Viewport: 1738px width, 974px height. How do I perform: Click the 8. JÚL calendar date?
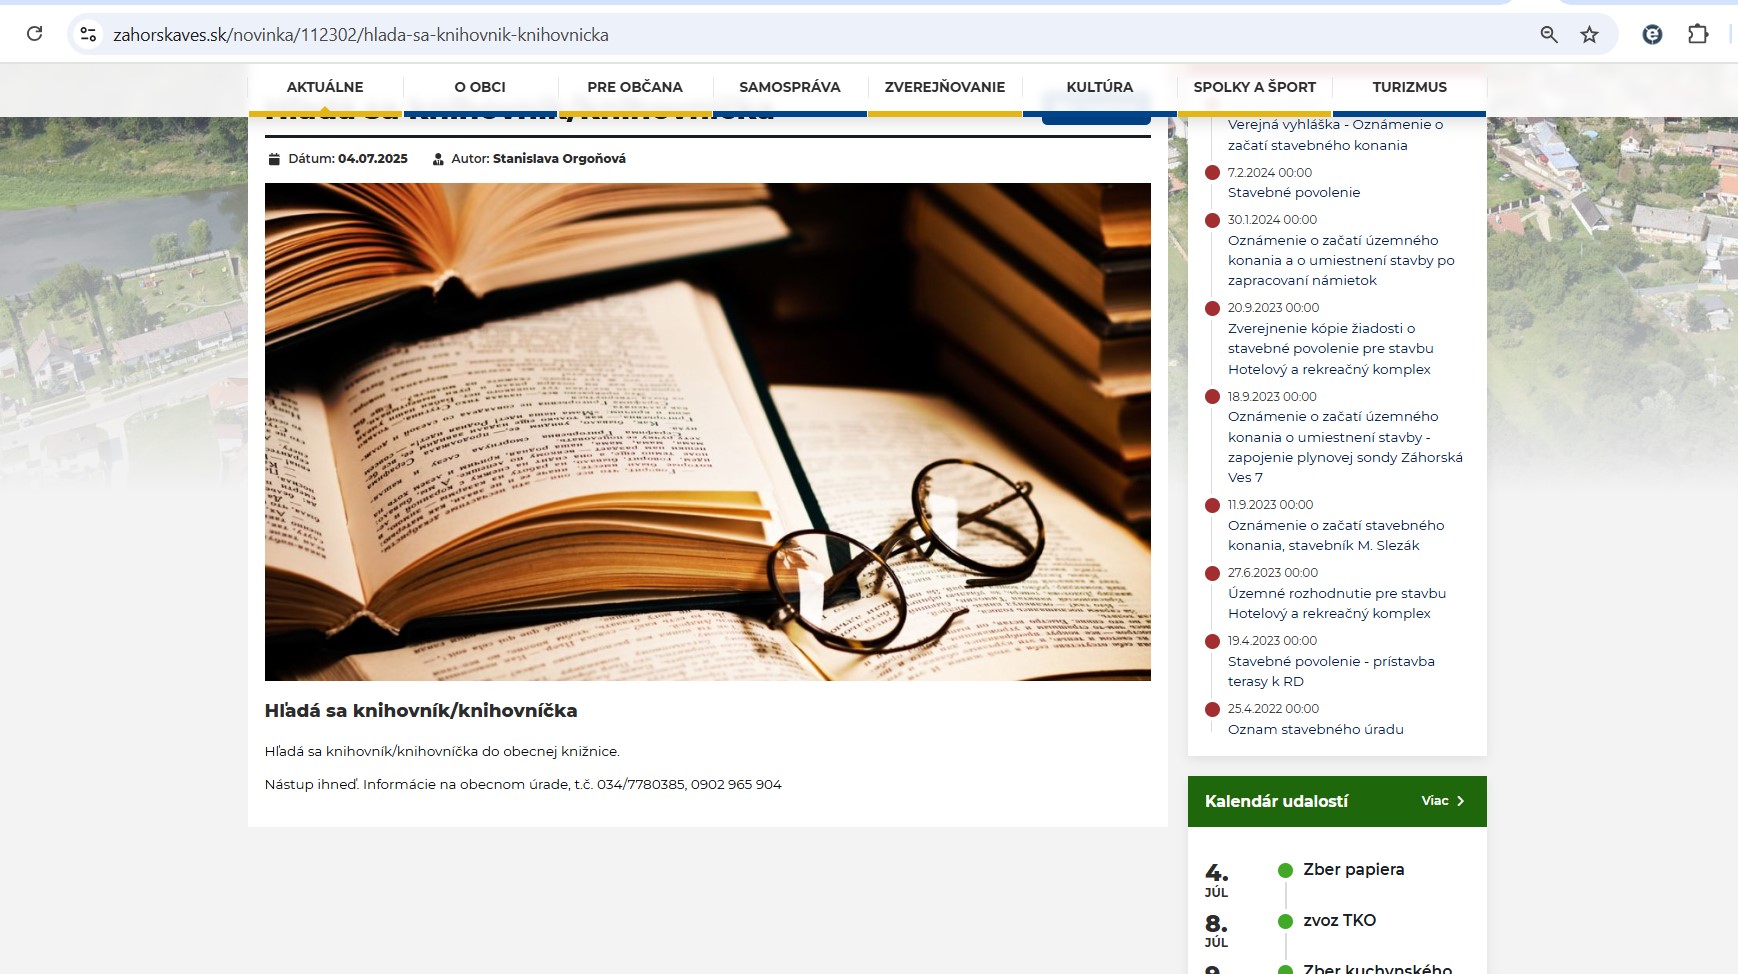pos(1217,930)
